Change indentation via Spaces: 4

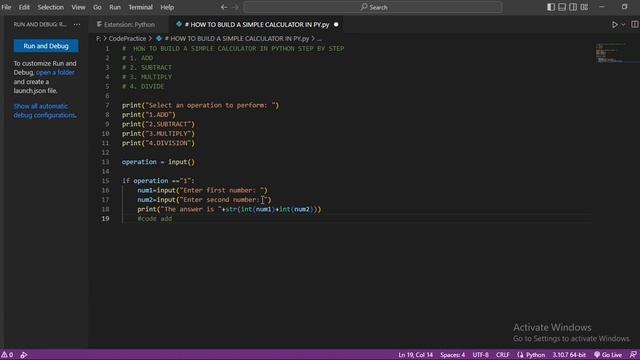coord(453,355)
